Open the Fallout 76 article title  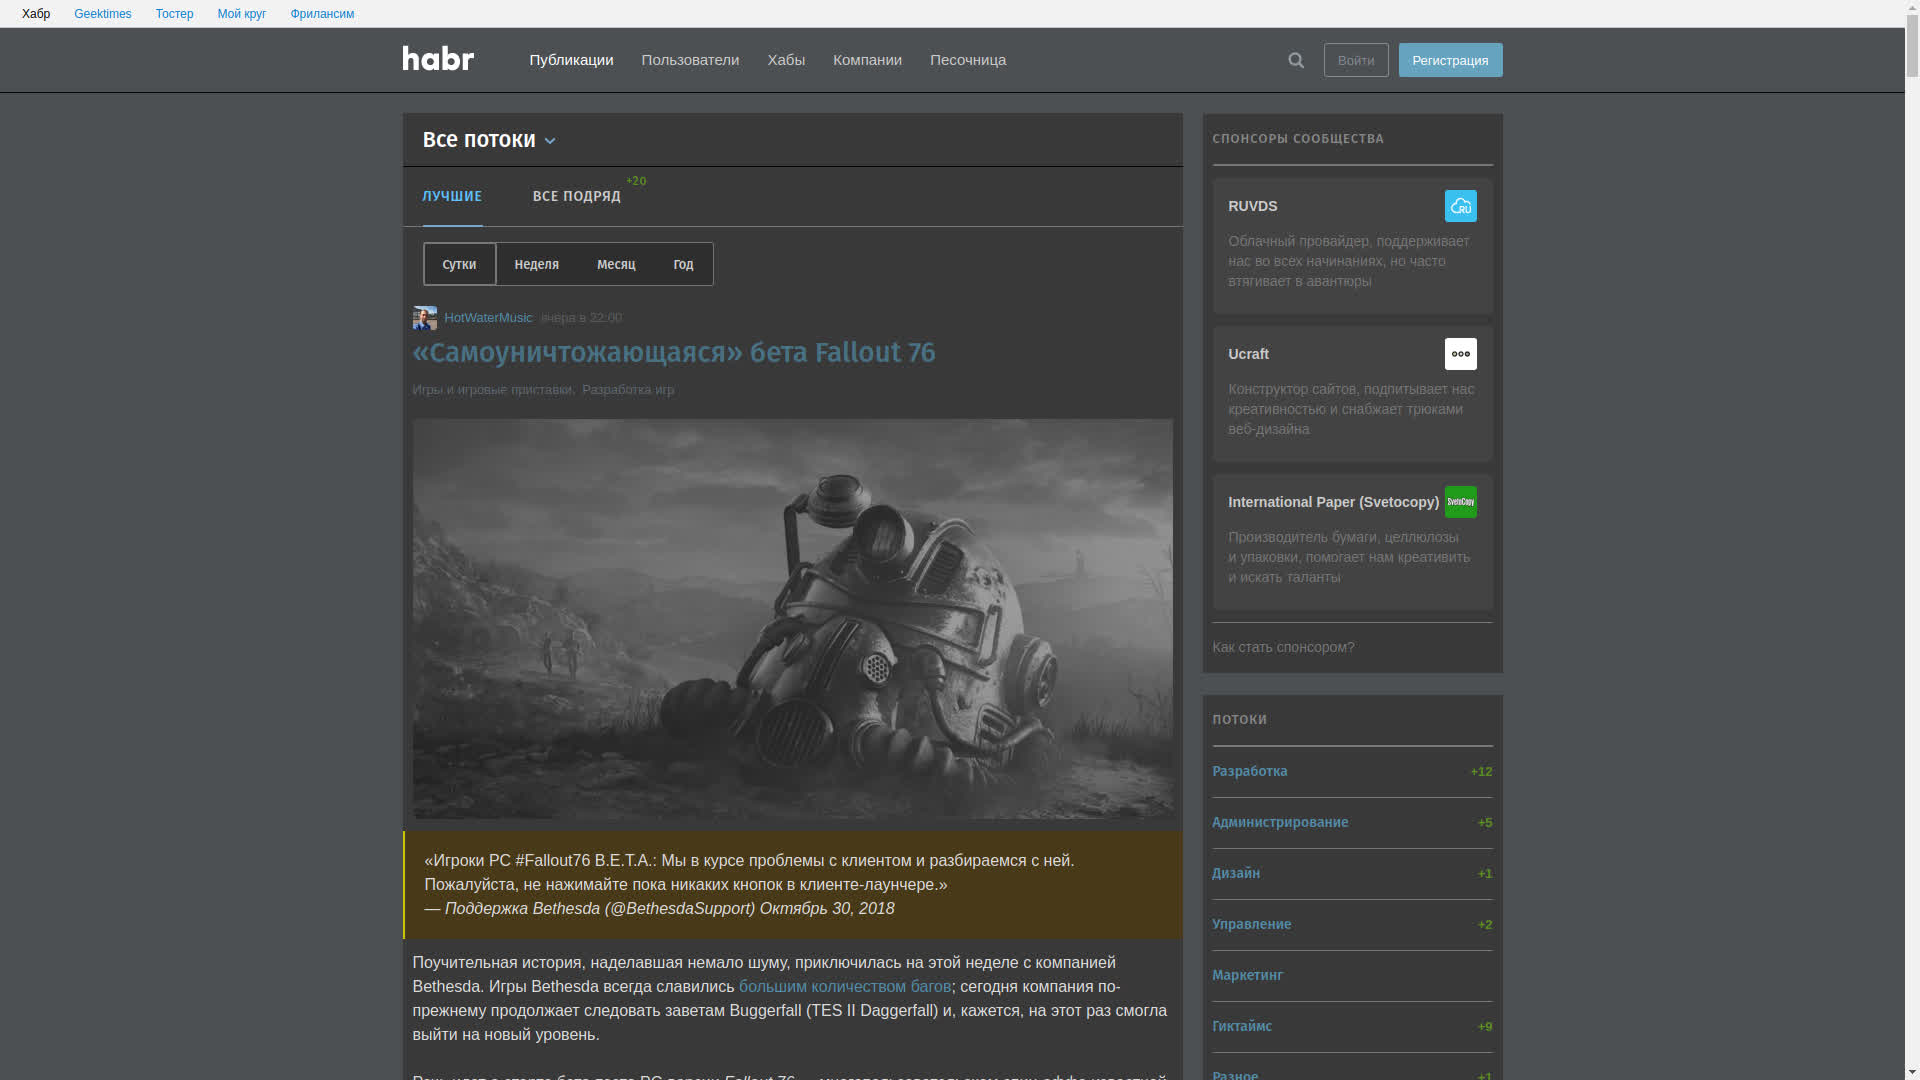point(674,353)
